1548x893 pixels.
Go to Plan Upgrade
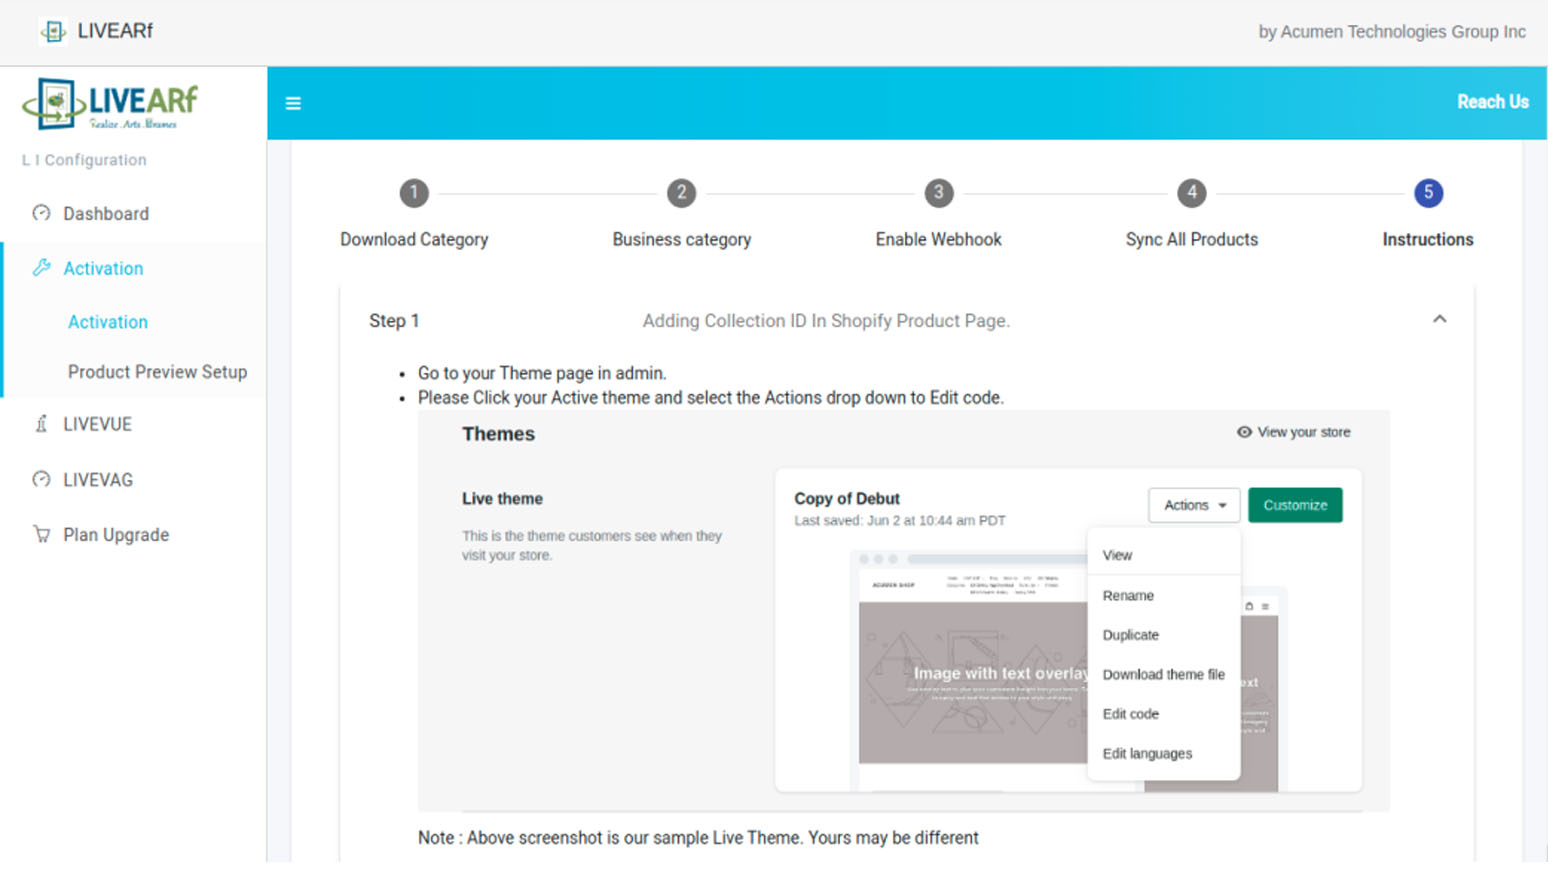[116, 535]
